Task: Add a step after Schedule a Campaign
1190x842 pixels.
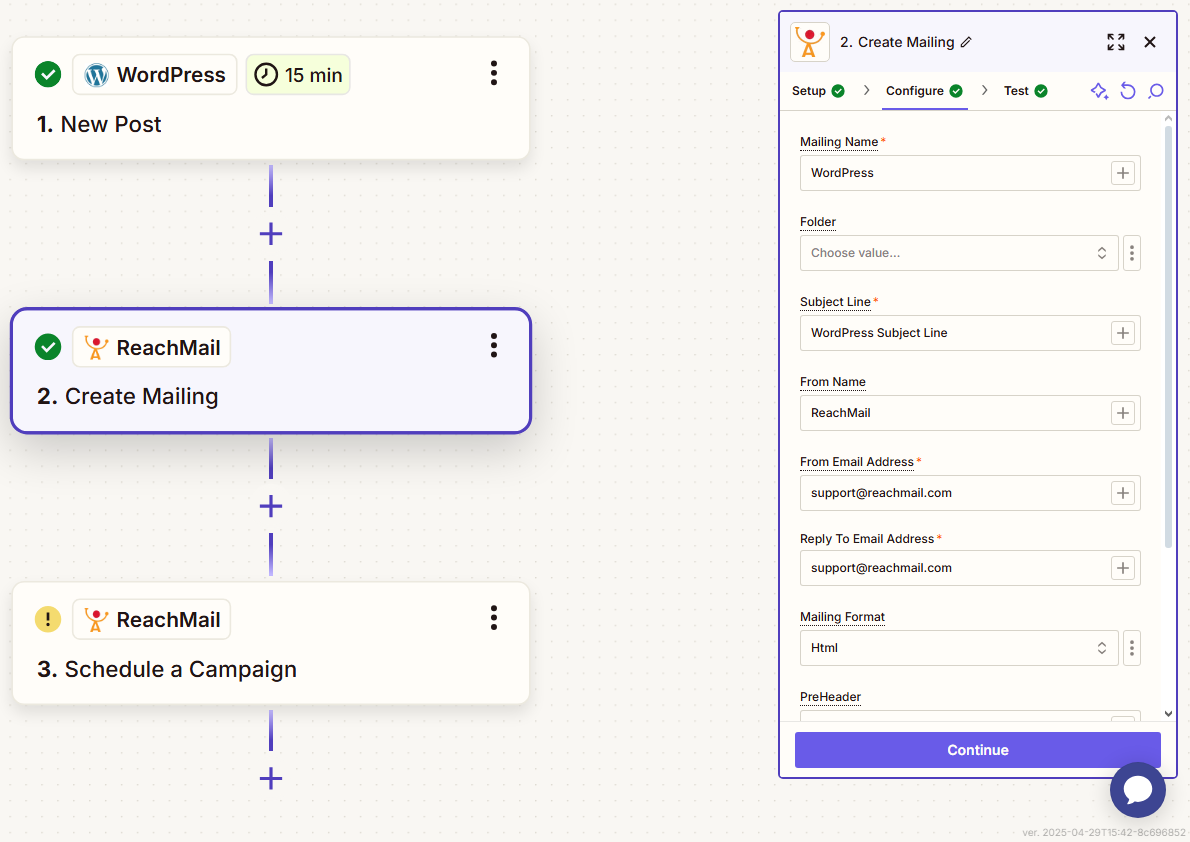Action: pos(271,779)
